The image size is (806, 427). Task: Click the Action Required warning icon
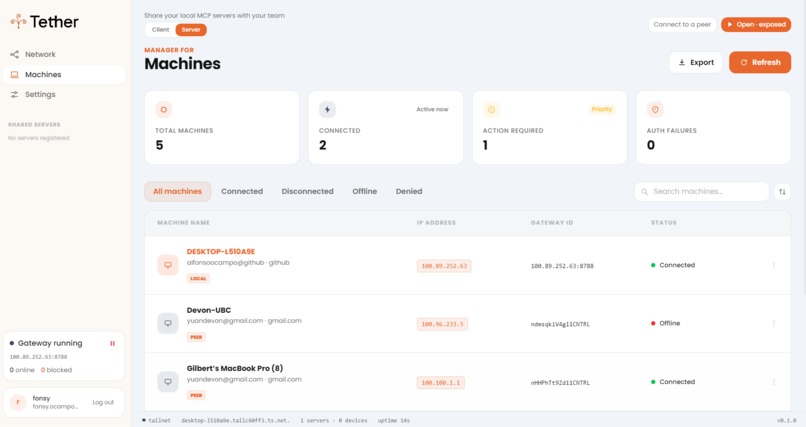coord(491,109)
